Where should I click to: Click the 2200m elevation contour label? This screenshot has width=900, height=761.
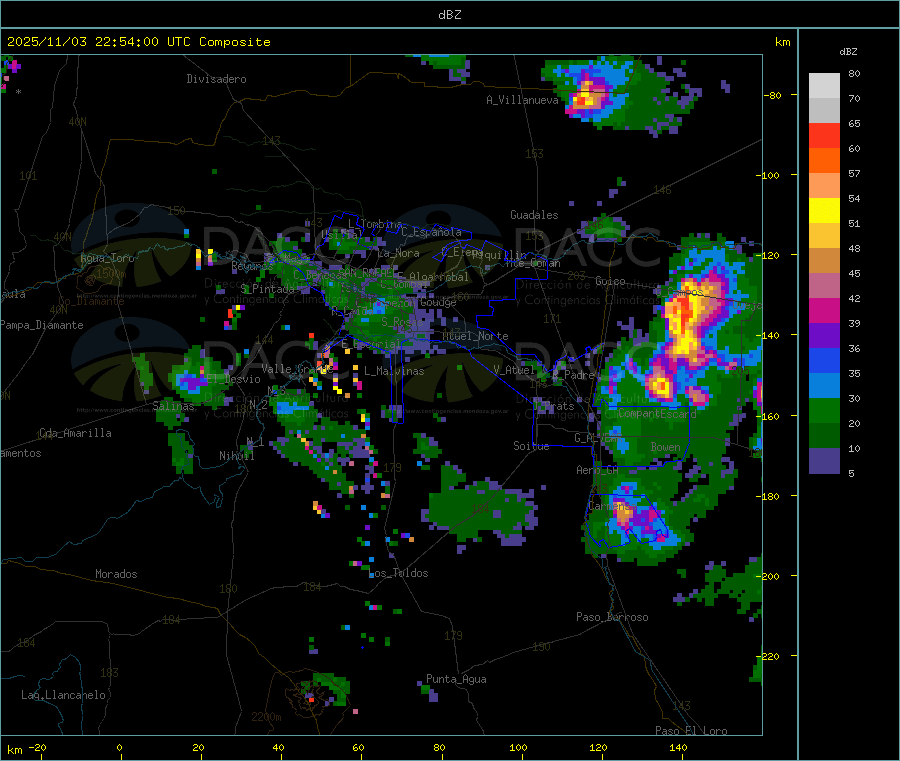(266, 717)
